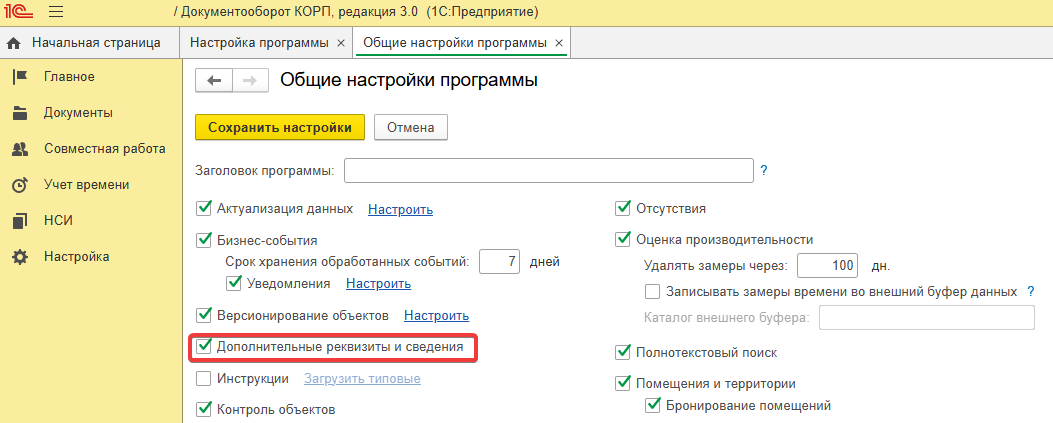Switch to Начальная страница tab
1053x423 pixels.
click(89, 43)
